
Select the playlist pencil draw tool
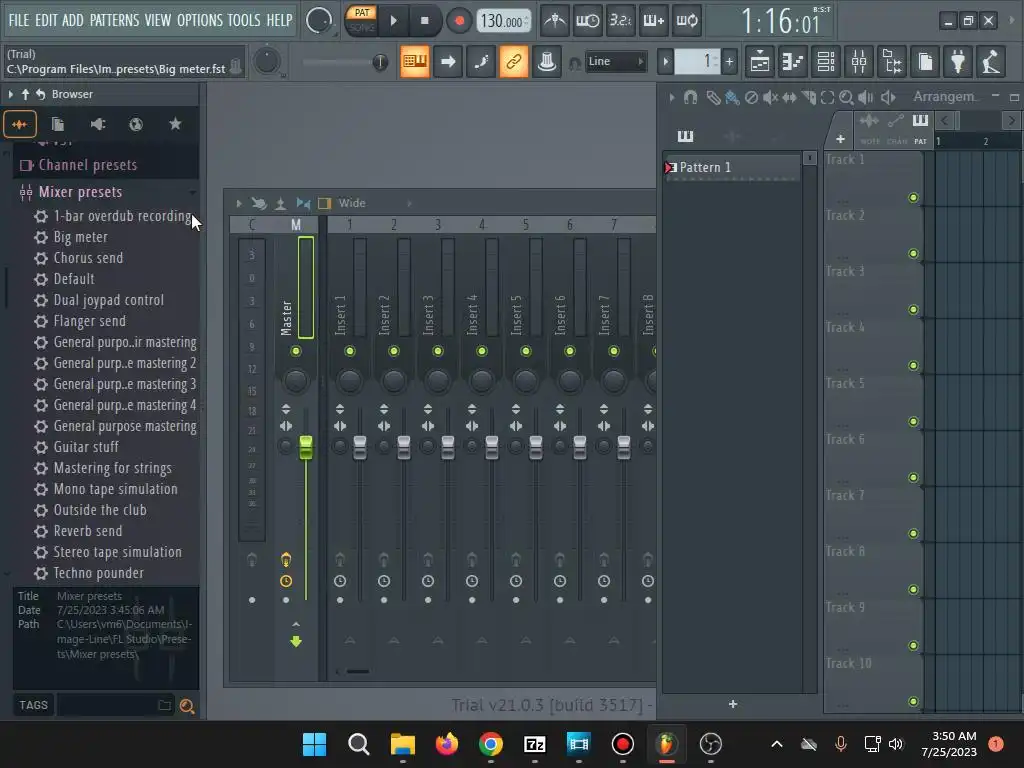(x=713, y=97)
